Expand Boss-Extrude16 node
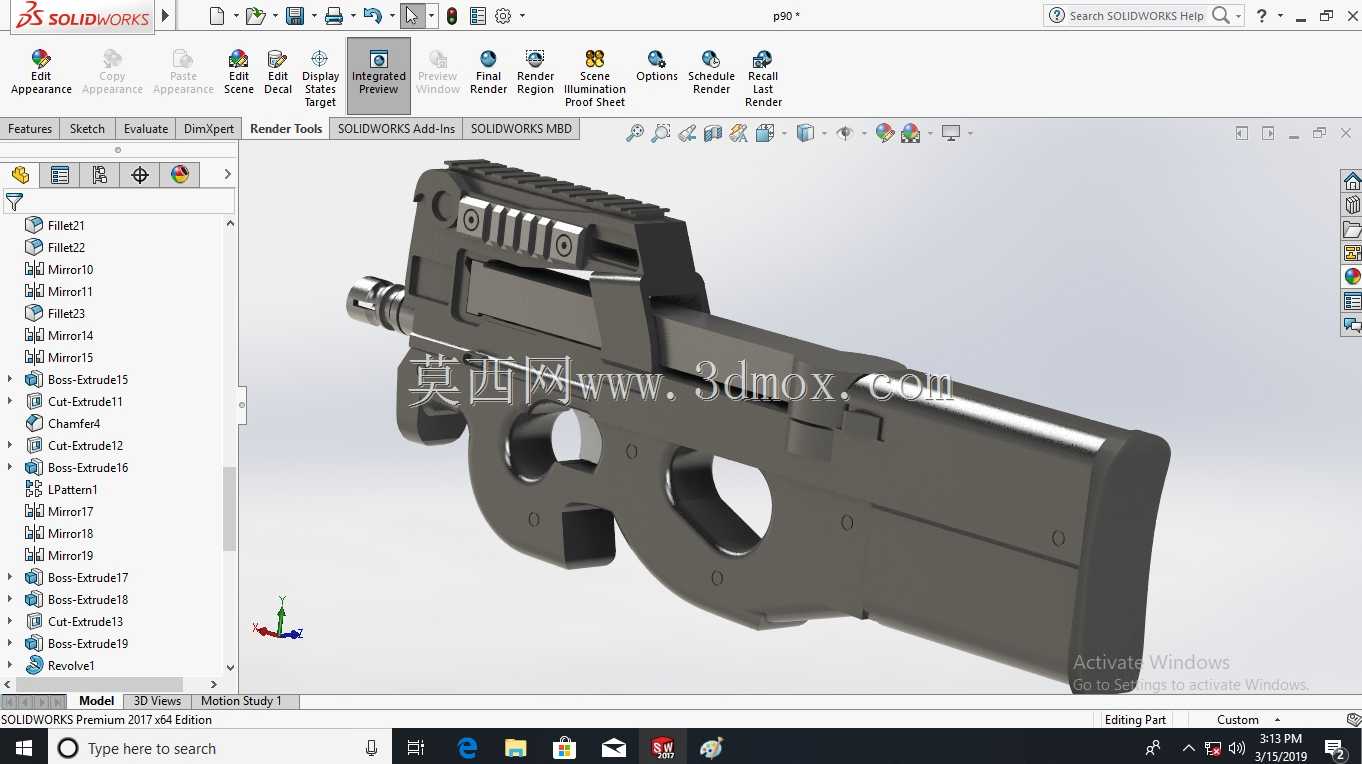Screen dimensions: 1362x764 [x=10, y=467]
